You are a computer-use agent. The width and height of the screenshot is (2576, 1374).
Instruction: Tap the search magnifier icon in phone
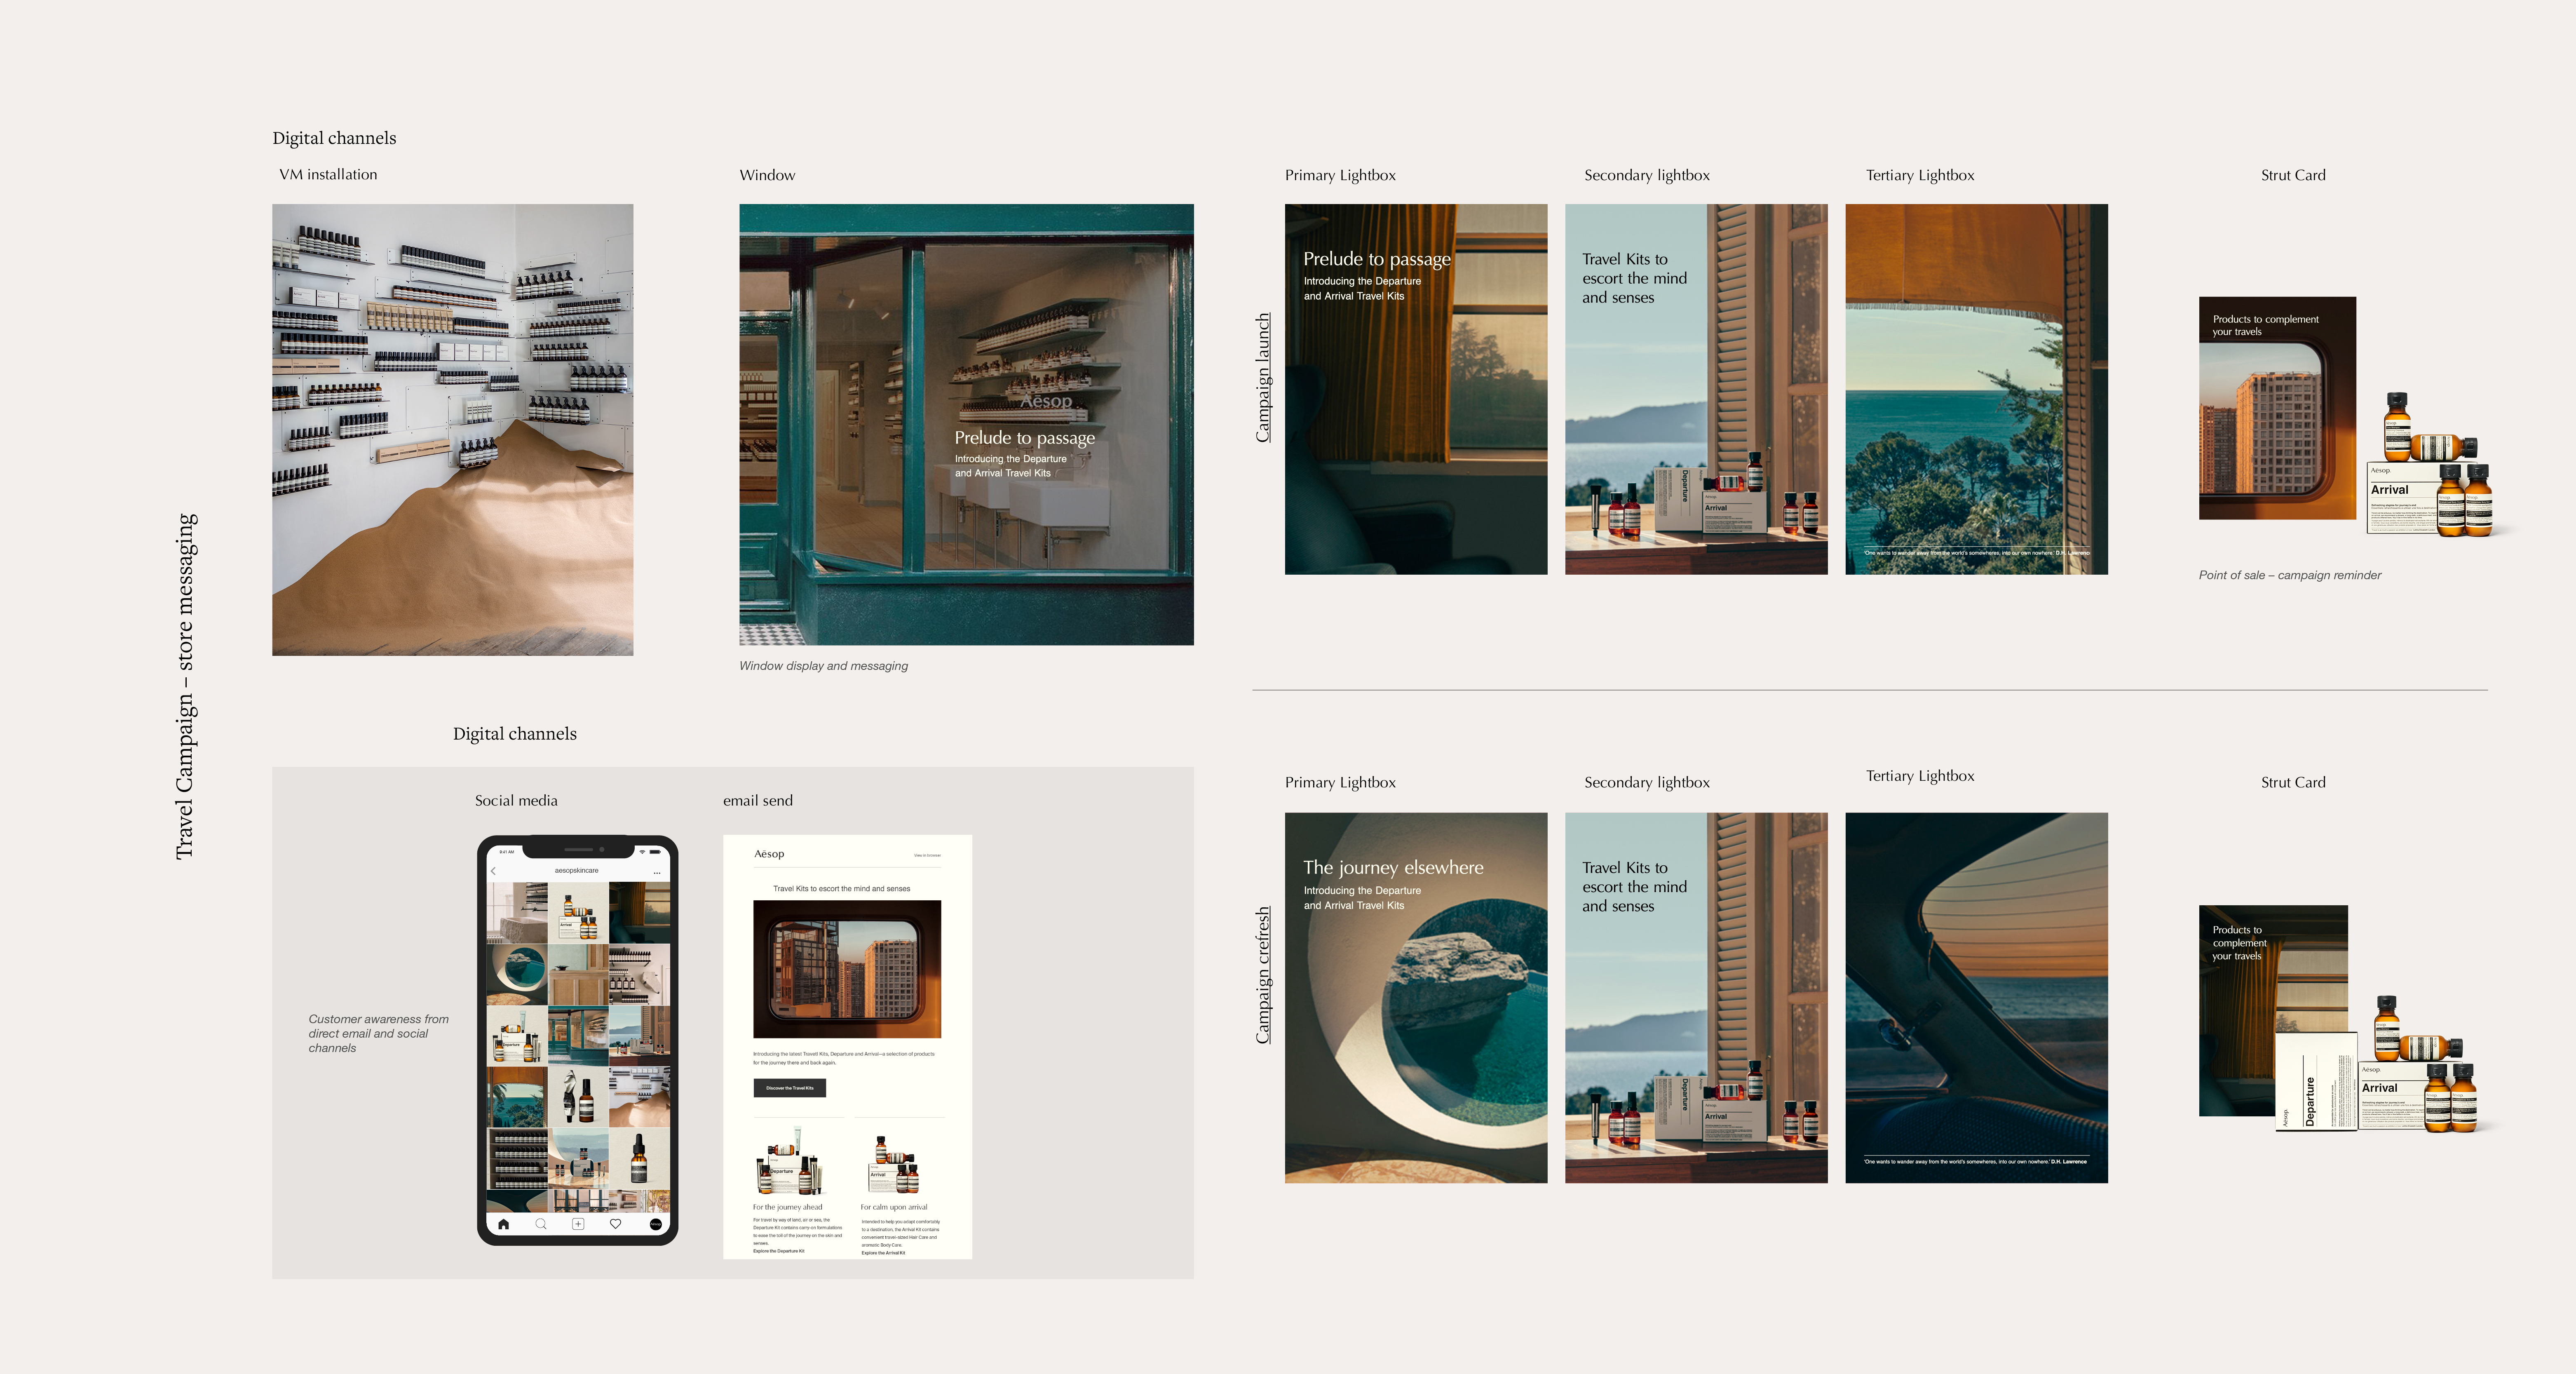(x=541, y=1224)
